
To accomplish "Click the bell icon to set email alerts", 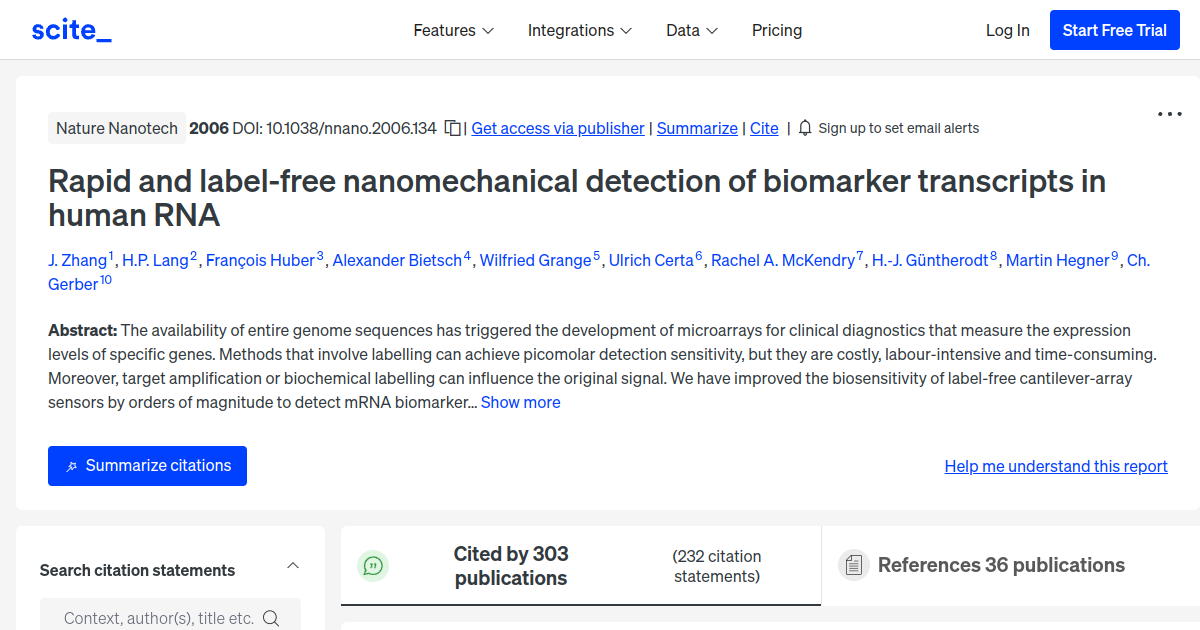I will (x=804, y=128).
